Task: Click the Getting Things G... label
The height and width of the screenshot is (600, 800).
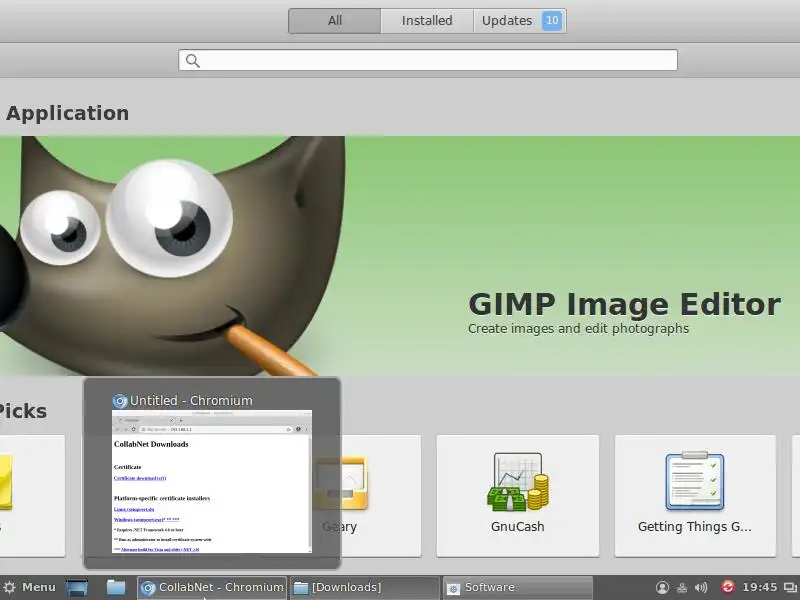Action: tap(694, 527)
